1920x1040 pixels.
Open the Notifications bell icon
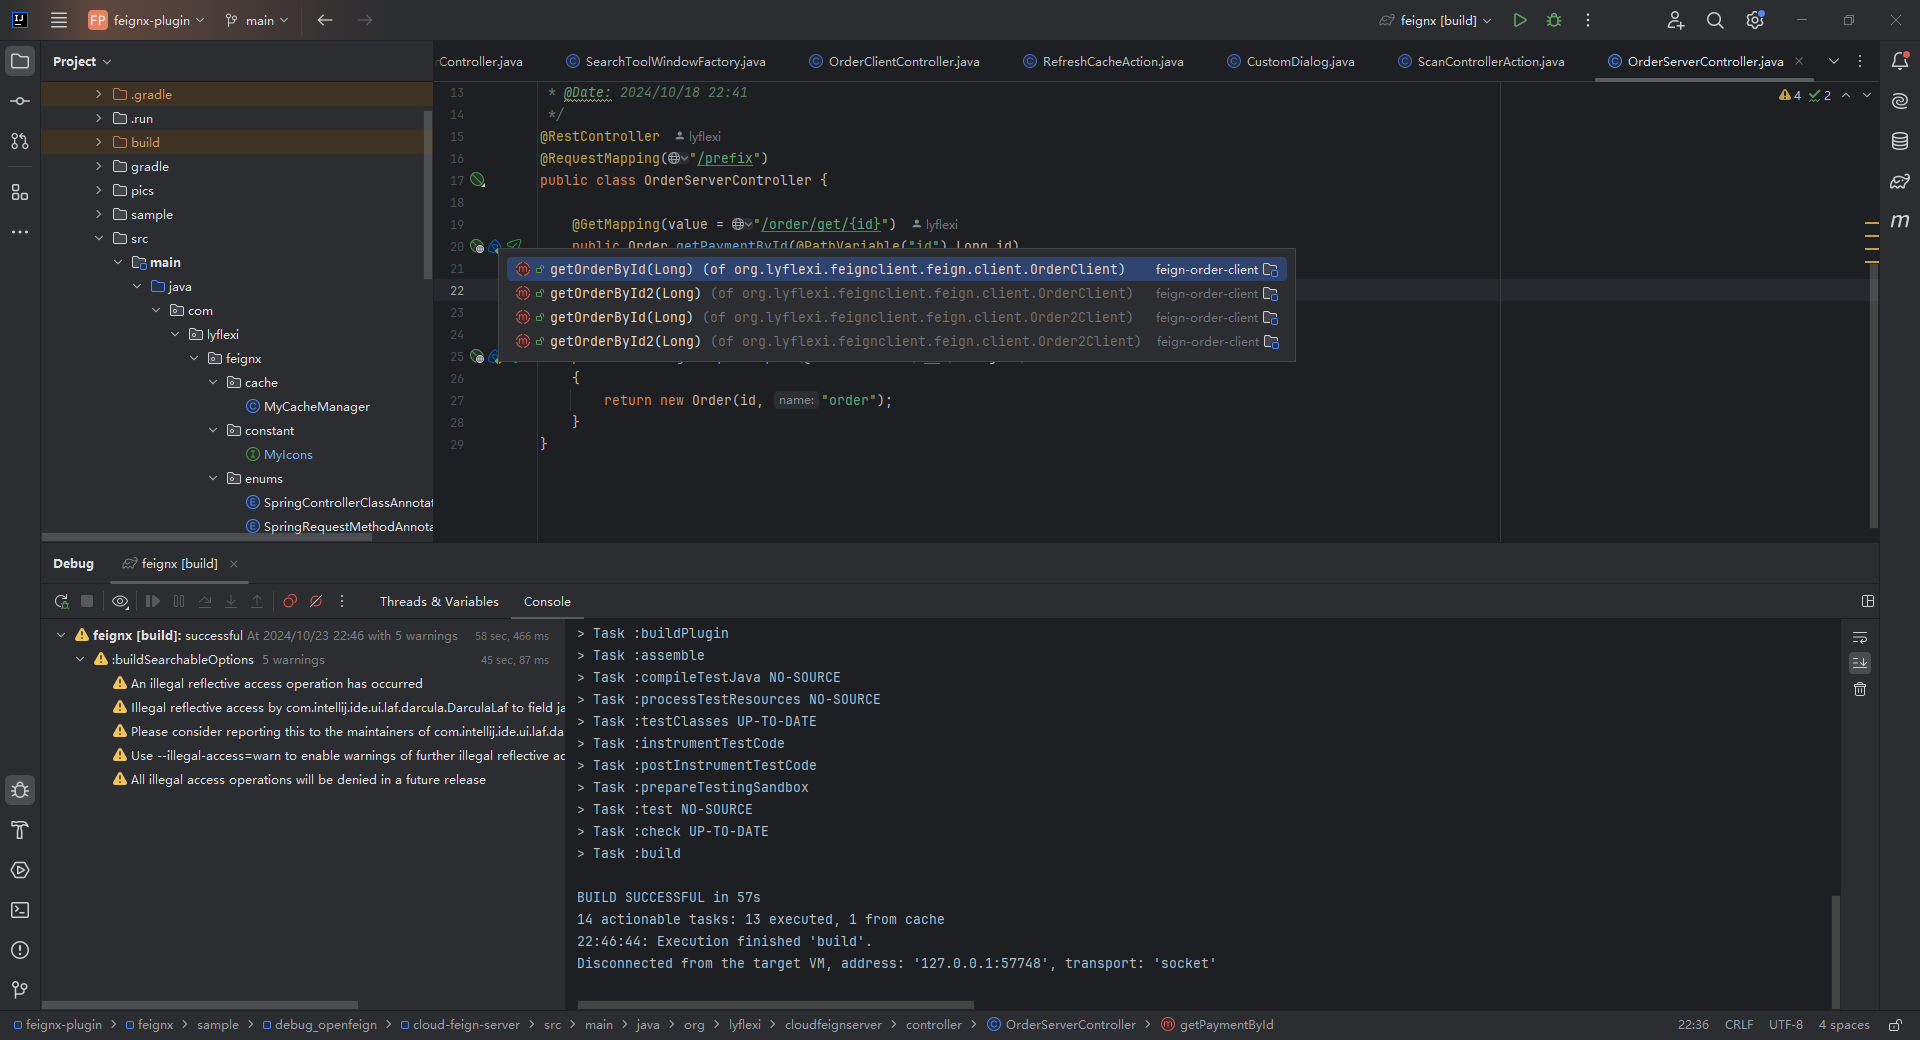[x=1900, y=61]
